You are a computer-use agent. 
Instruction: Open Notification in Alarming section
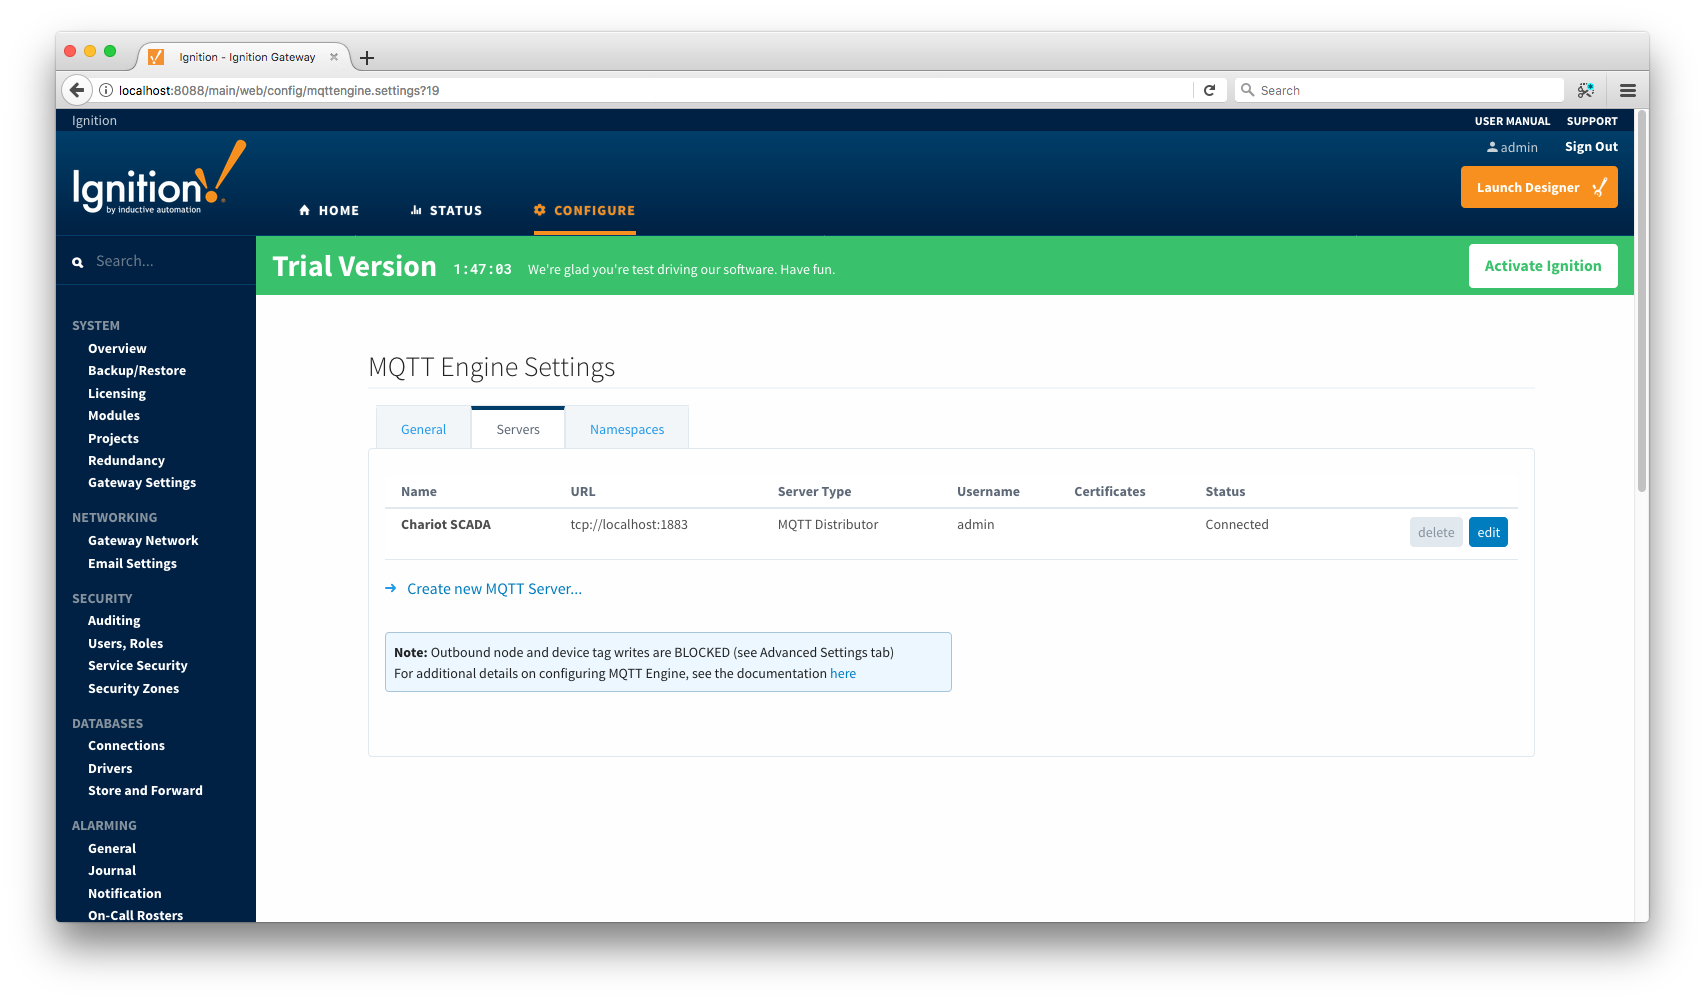124,894
